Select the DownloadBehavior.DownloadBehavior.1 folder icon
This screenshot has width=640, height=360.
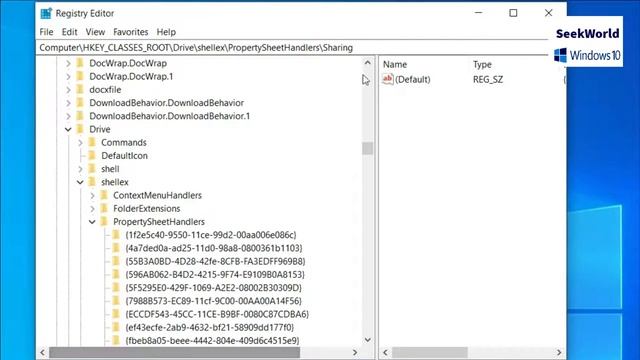click(x=80, y=116)
